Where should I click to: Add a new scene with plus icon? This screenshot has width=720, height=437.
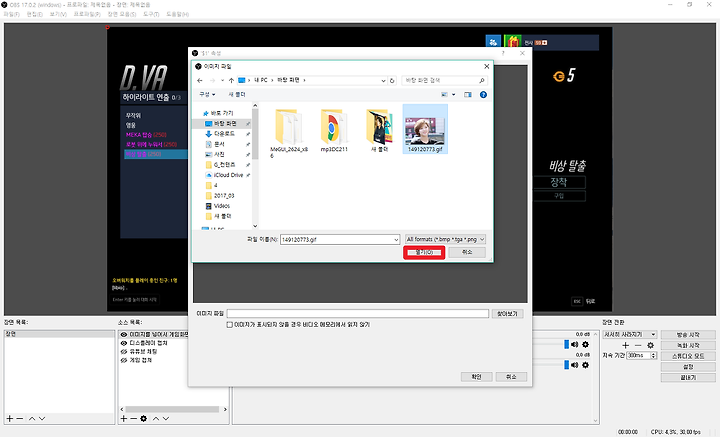tap(10, 418)
